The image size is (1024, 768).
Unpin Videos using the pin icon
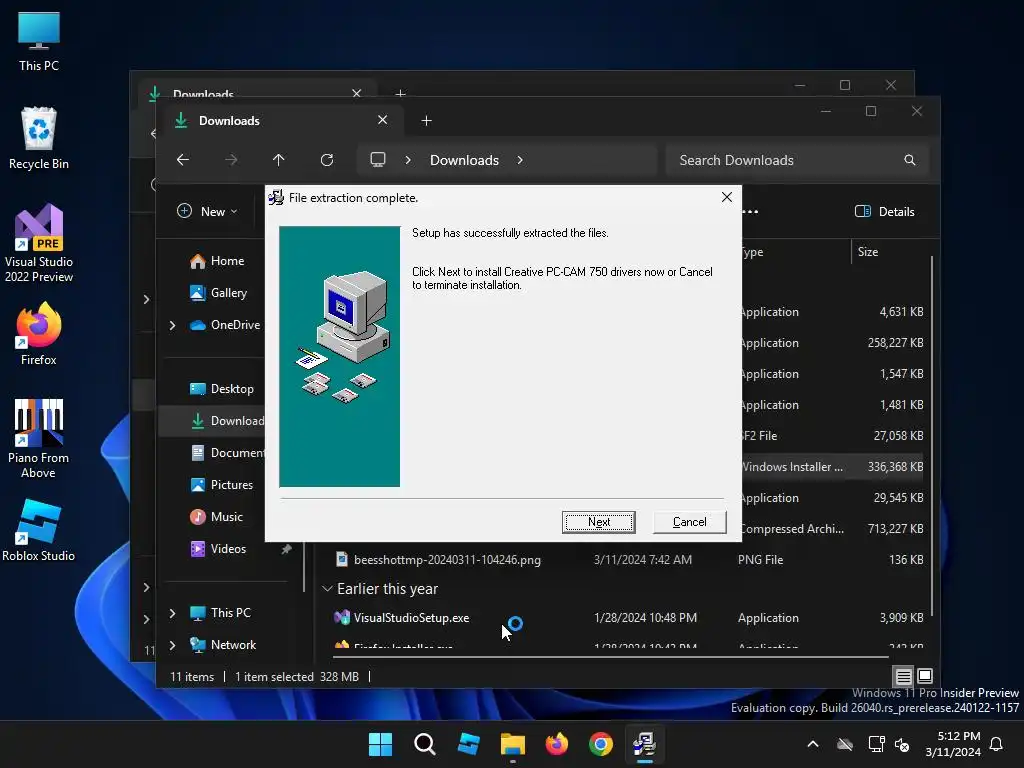(x=286, y=549)
